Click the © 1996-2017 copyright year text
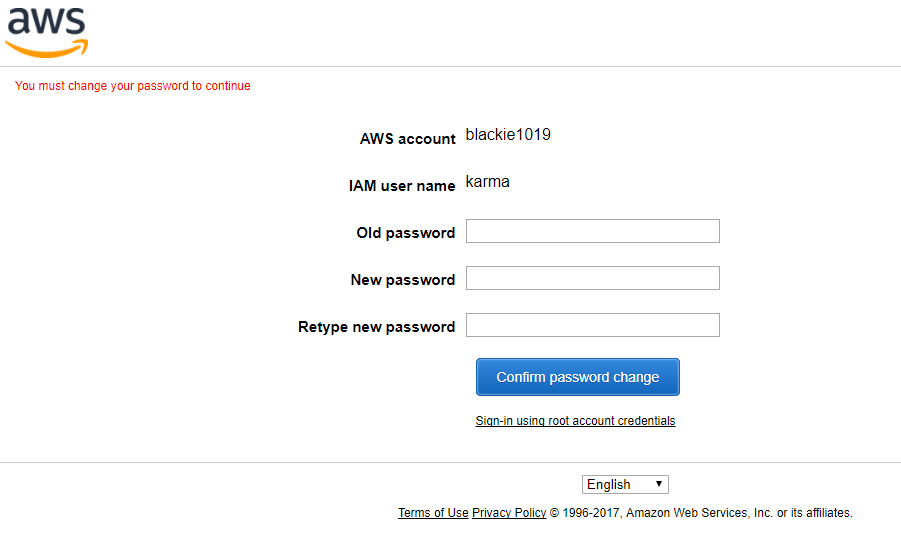 [x=585, y=513]
